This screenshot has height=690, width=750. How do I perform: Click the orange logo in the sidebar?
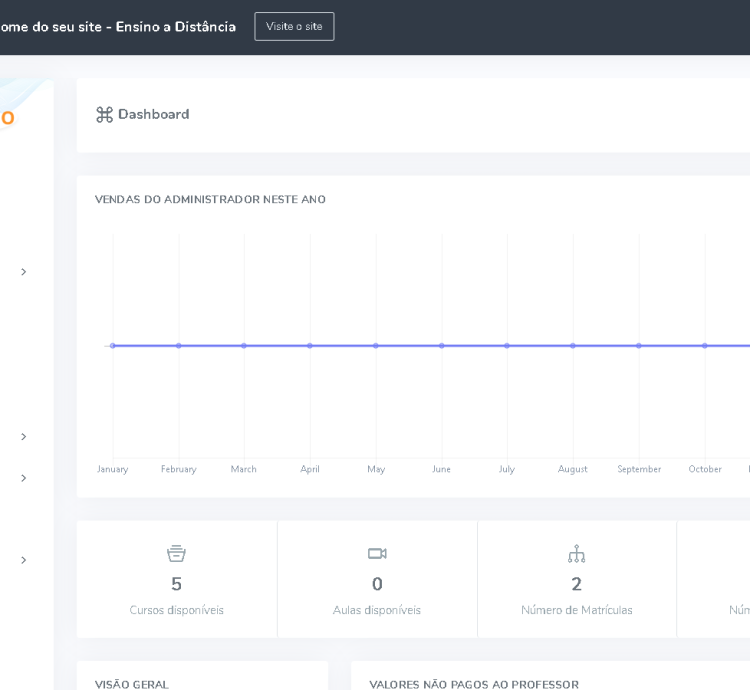[x=7, y=118]
